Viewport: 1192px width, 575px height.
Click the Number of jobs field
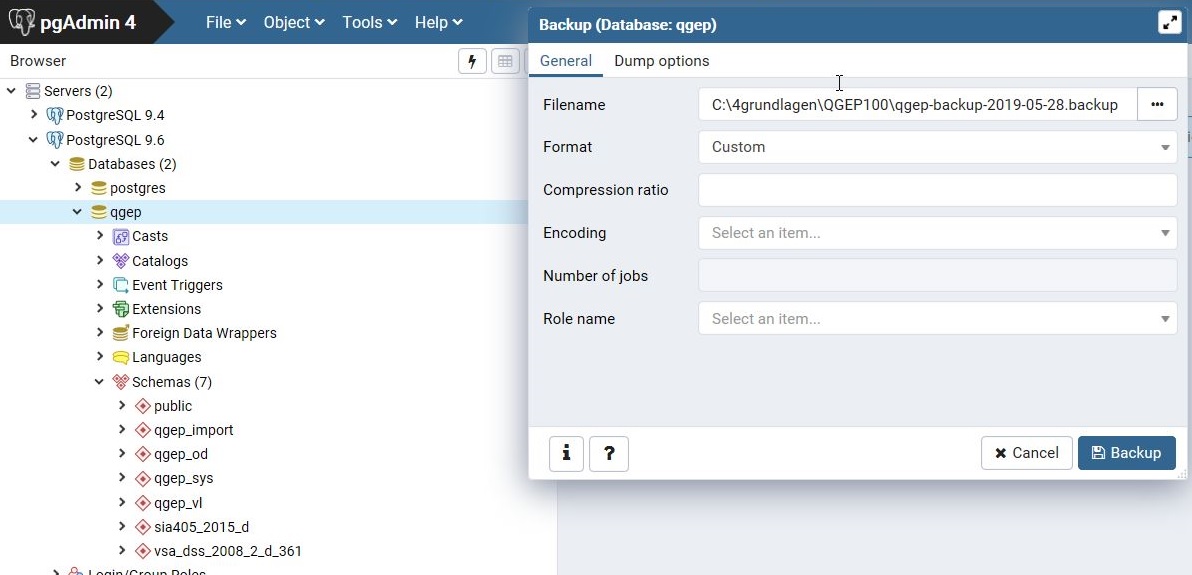(x=937, y=275)
